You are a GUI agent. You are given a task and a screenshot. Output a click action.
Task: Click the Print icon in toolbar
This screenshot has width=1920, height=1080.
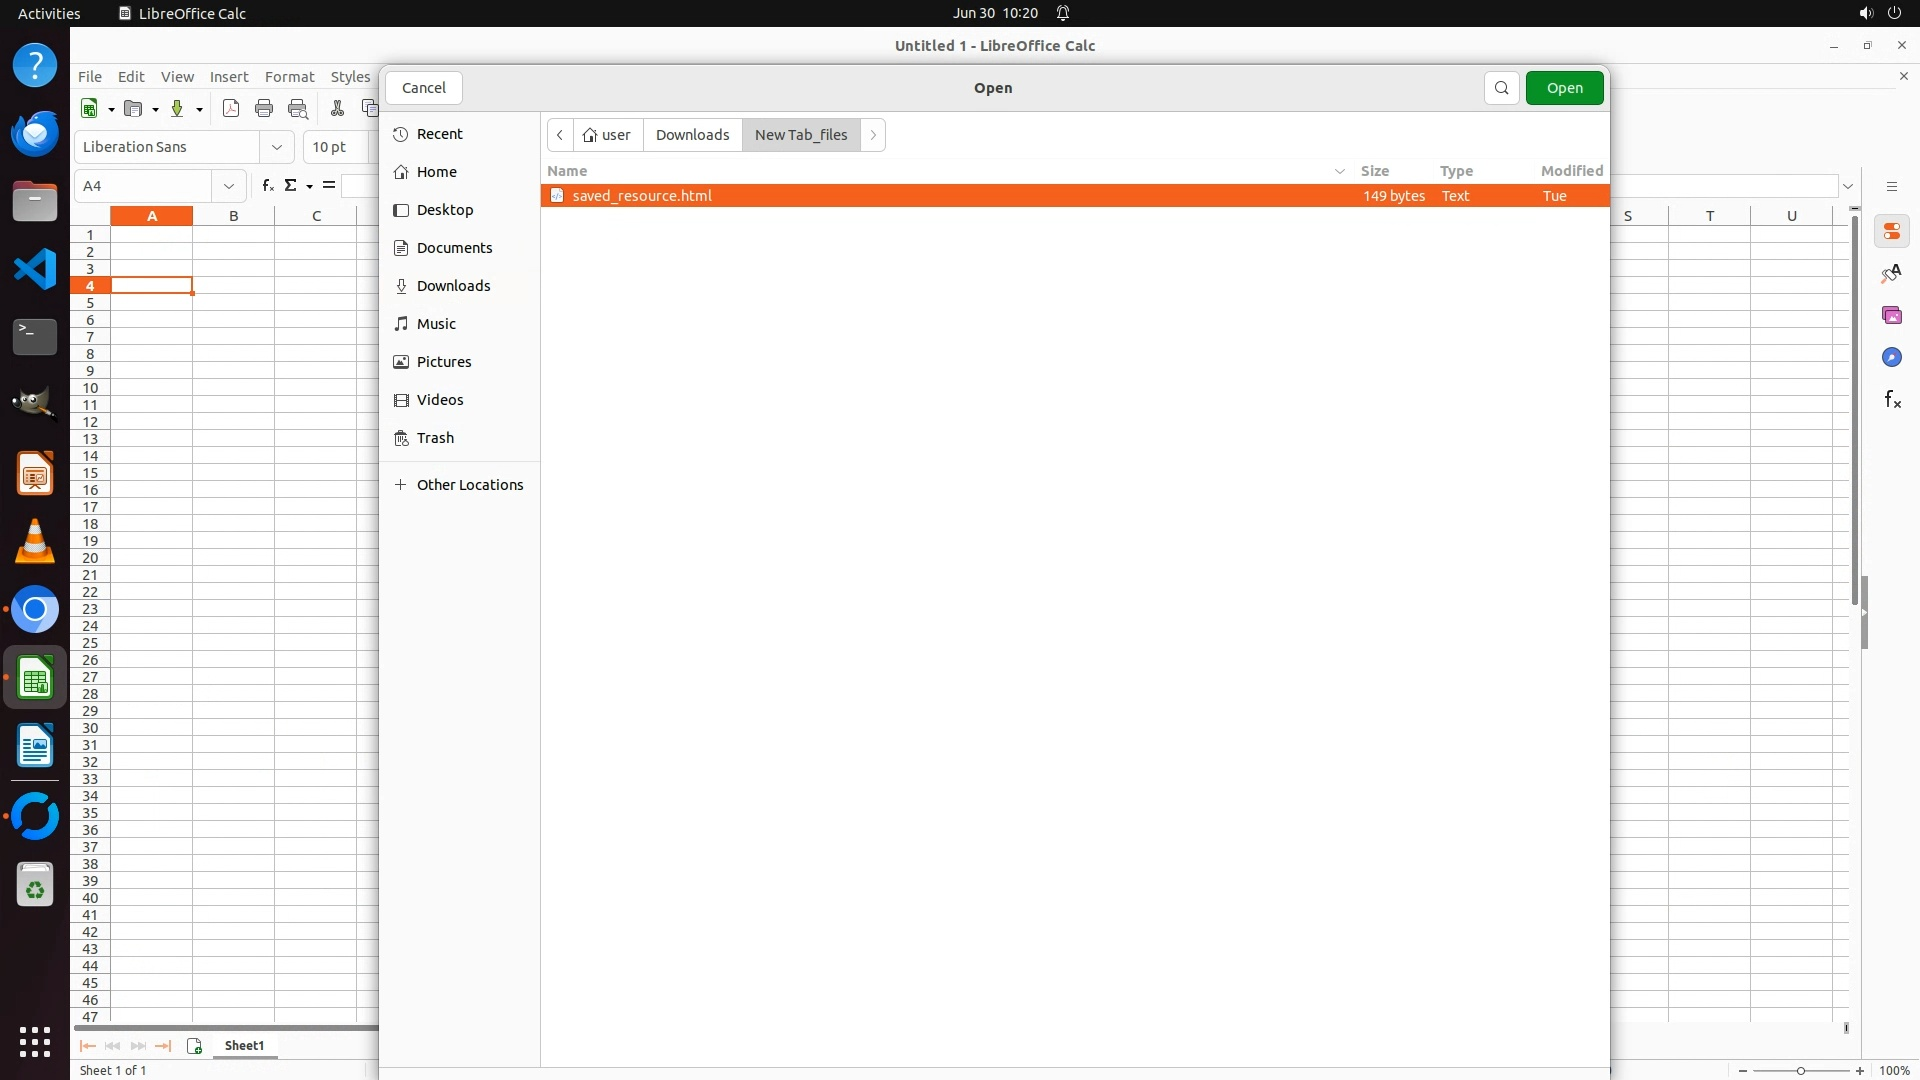[x=264, y=109]
